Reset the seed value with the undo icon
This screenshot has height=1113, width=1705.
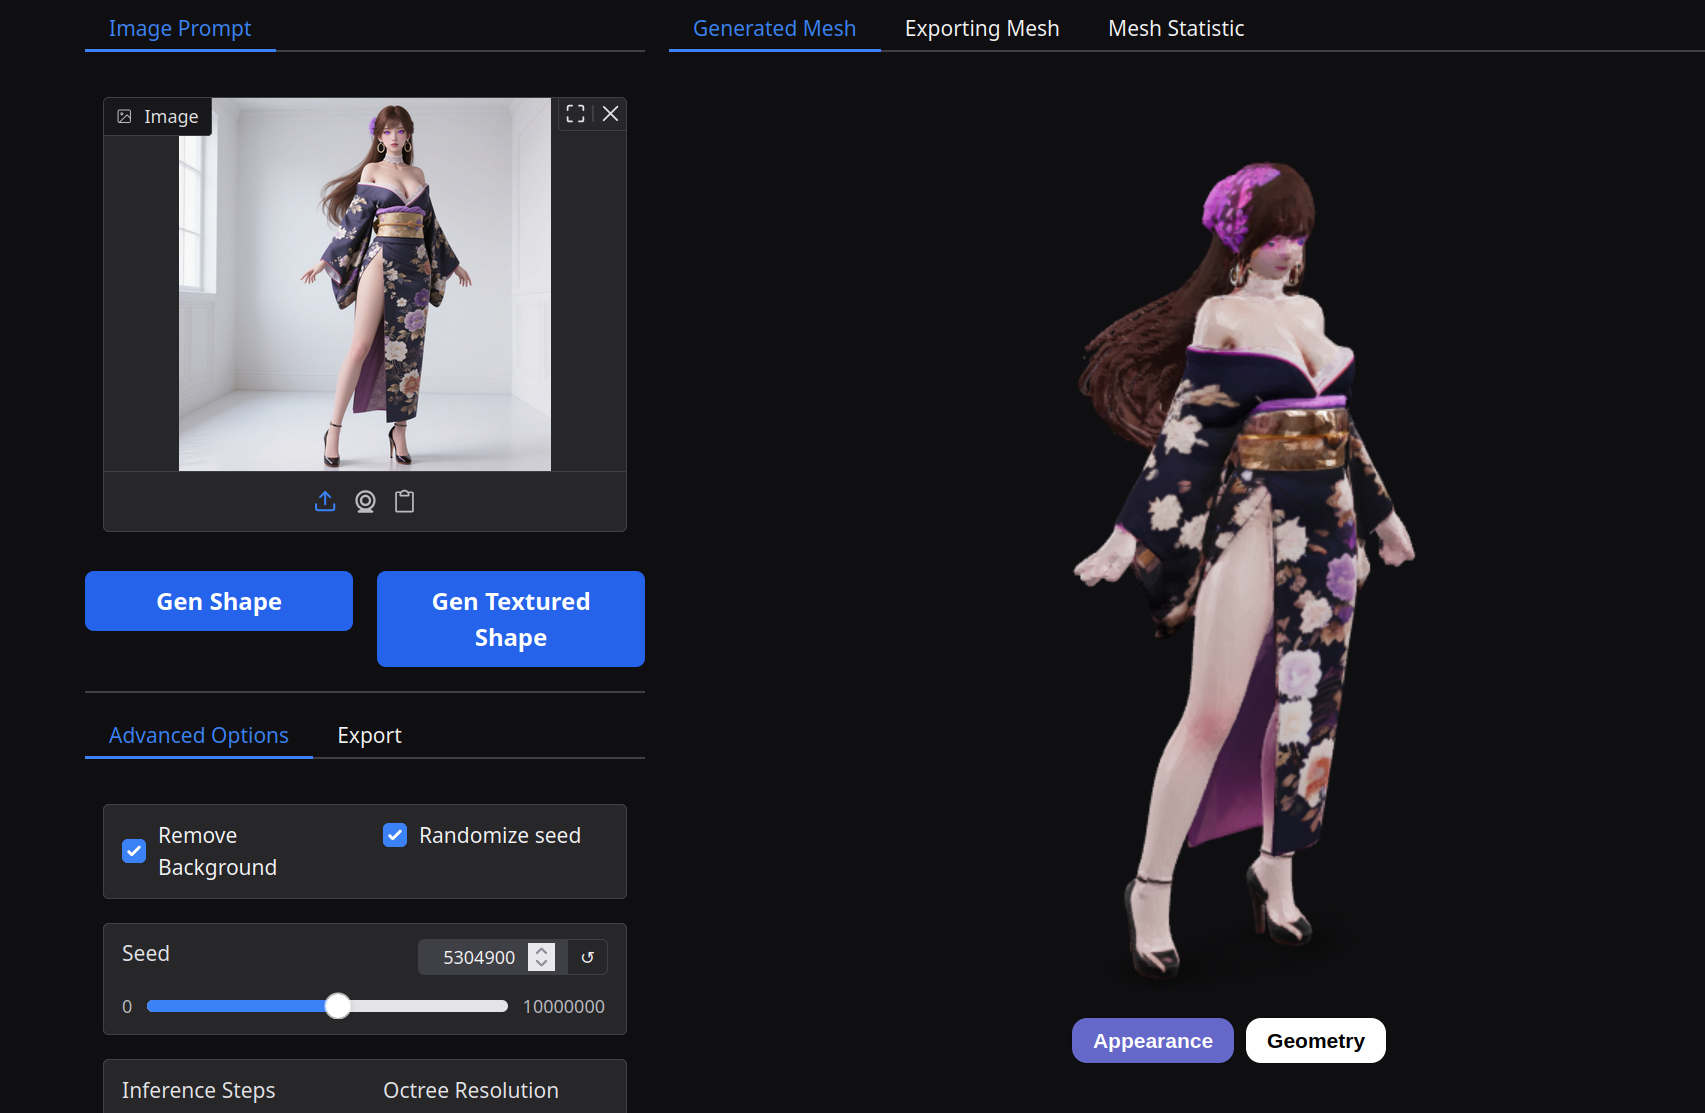588,957
